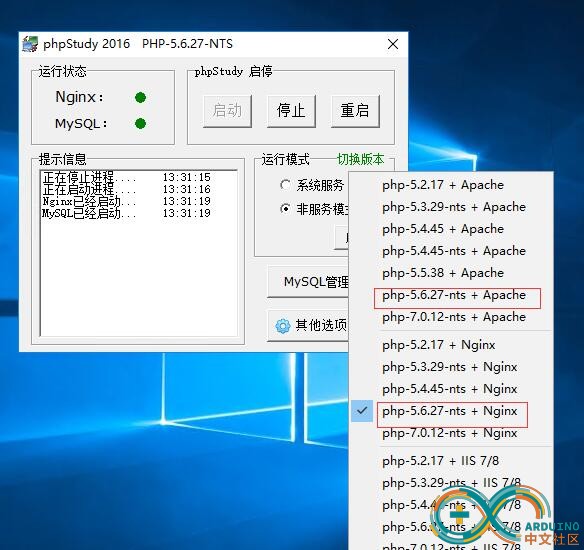
Task: Select php-5.3.29-nts + IIS 7/8
Action: 451,483
